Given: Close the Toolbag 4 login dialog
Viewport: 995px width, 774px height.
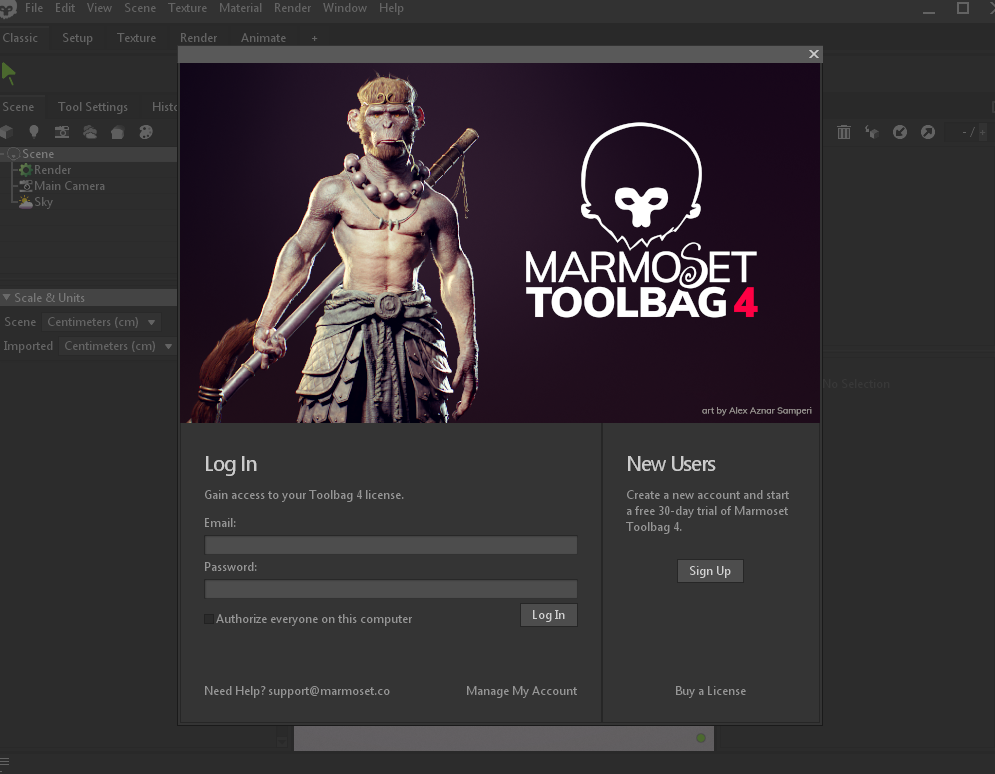Looking at the screenshot, I should 814,54.
